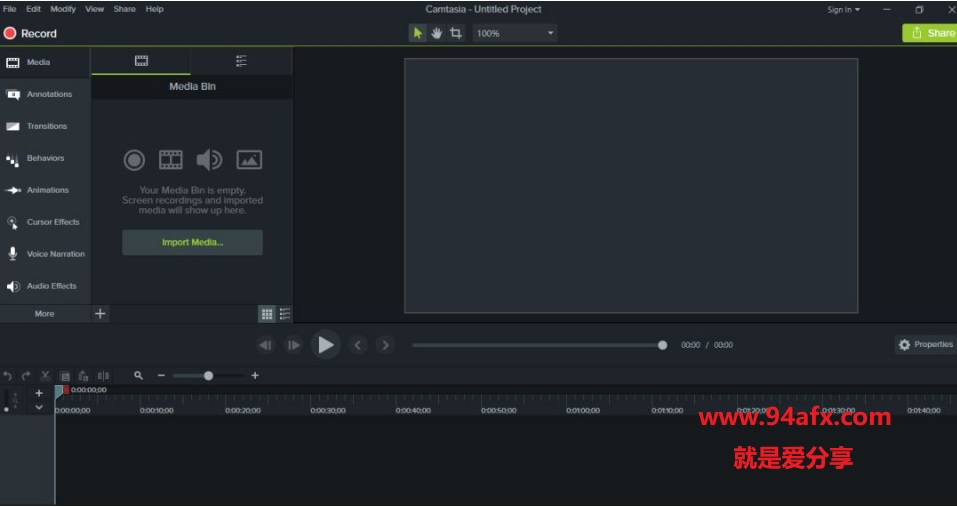Click the speaker audio icon in bin
Screen dimensions: 957x507
[209, 160]
